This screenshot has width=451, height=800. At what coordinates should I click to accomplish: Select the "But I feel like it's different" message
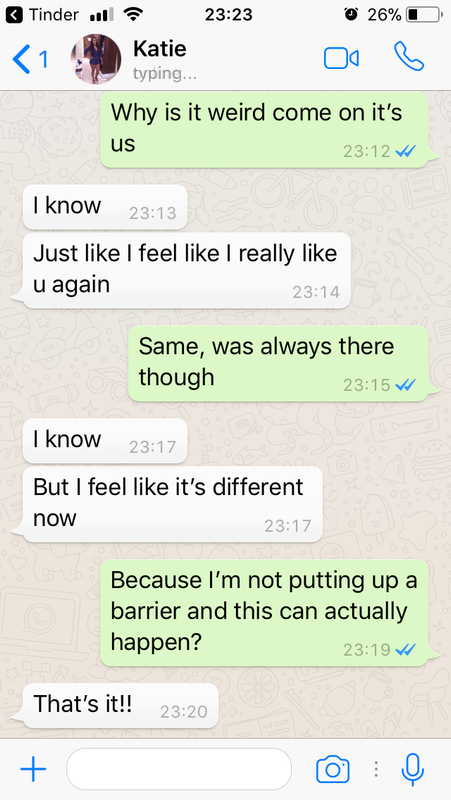tap(172, 504)
